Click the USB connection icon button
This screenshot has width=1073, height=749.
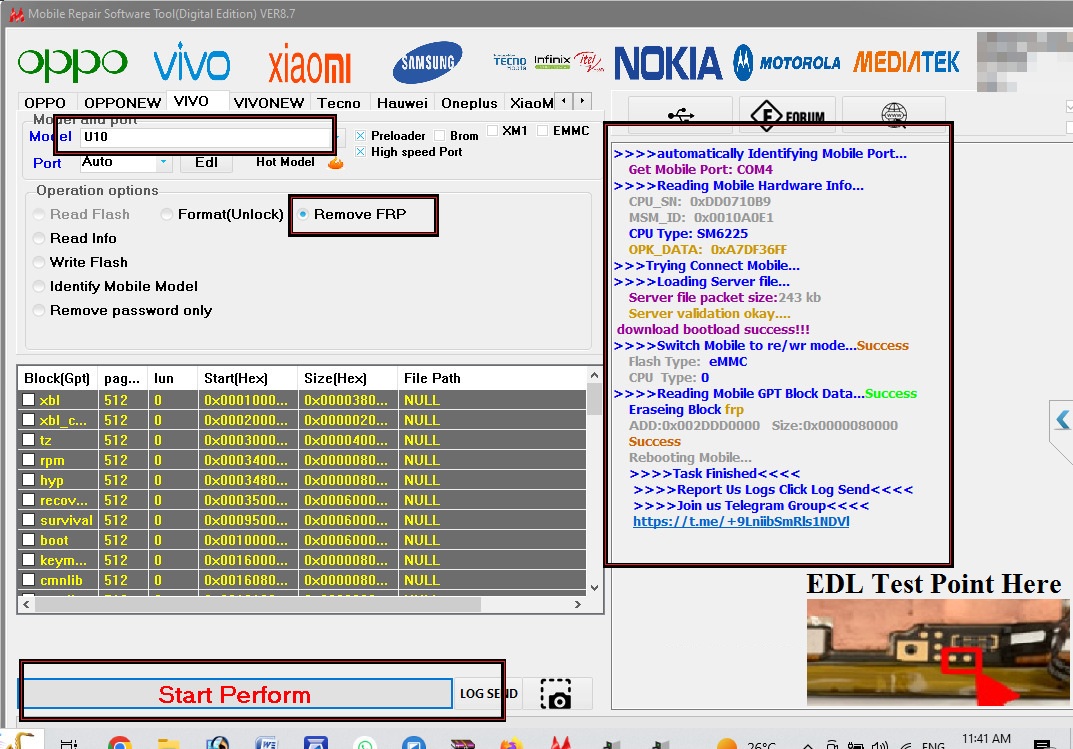pos(680,115)
